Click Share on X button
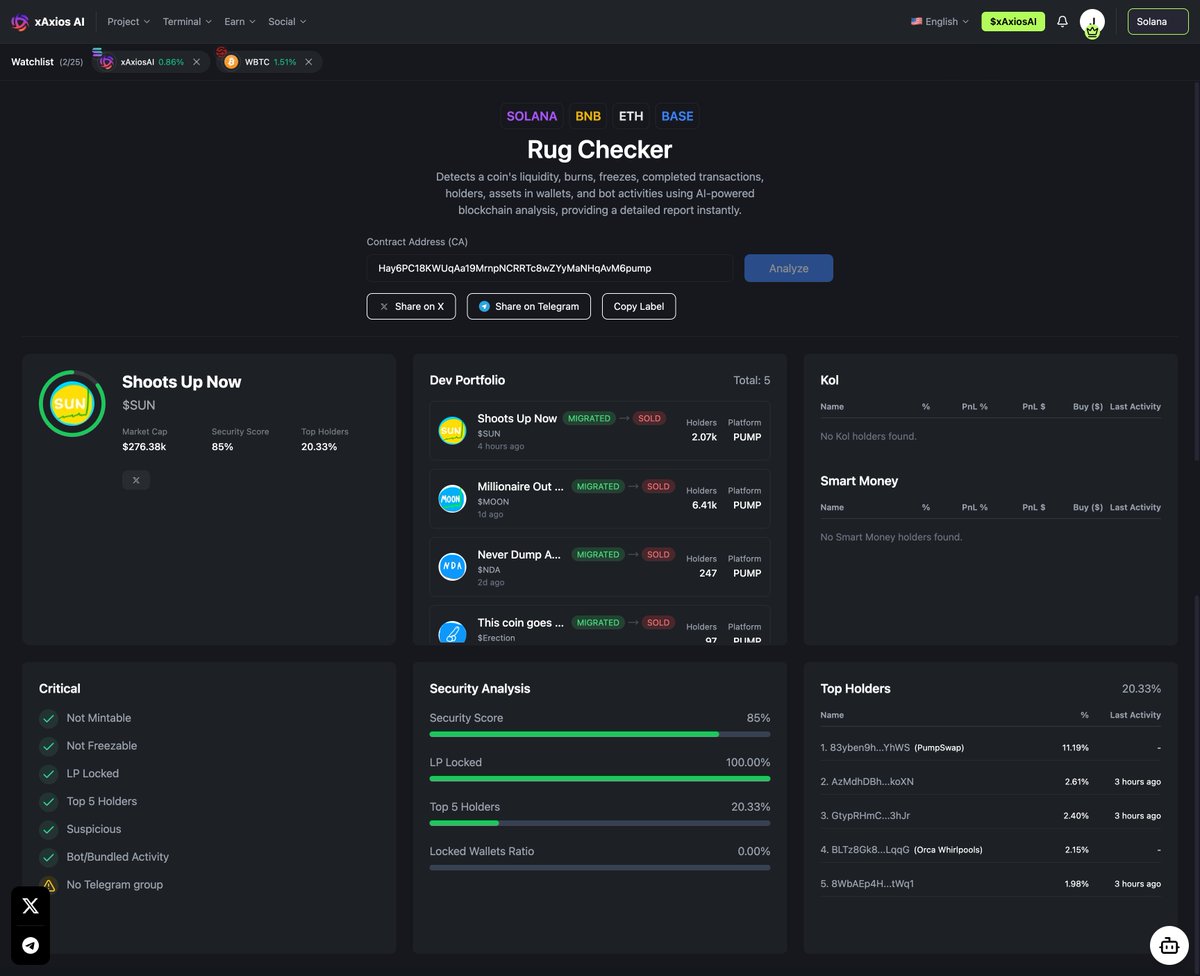This screenshot has width=1200, height=976. coord(411,306)
